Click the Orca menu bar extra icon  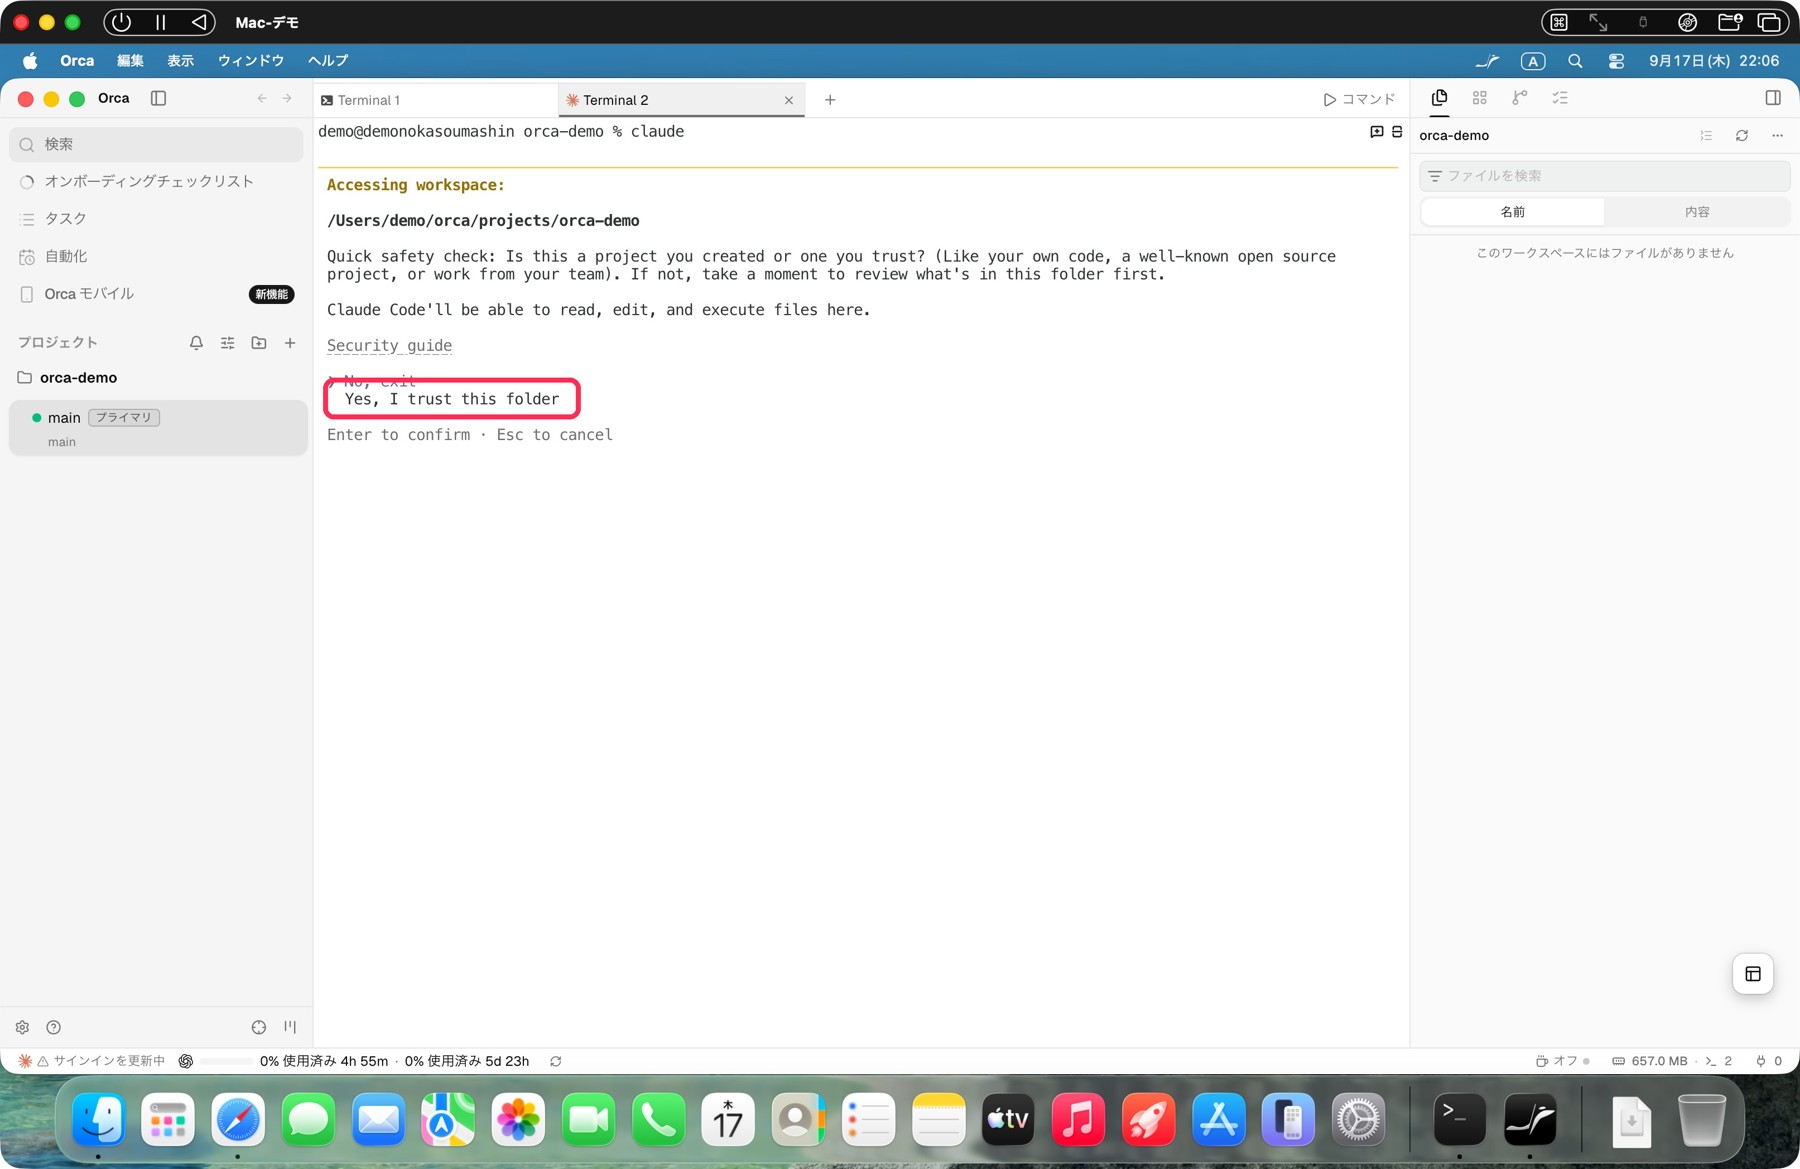pyautogui.click(x=1487, y=61)
